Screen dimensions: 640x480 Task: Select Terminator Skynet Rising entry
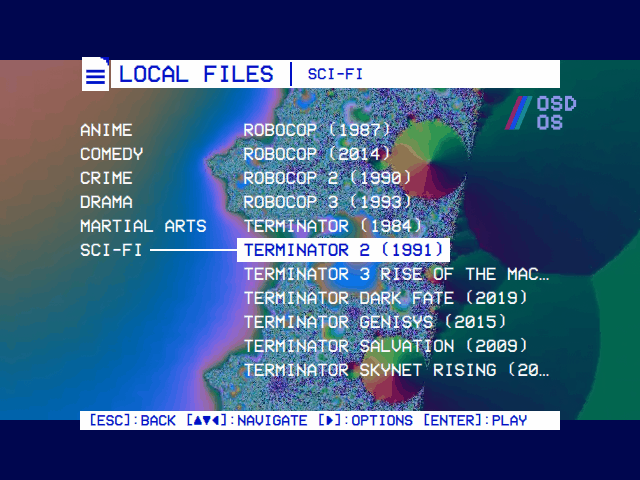pos(397,371)
